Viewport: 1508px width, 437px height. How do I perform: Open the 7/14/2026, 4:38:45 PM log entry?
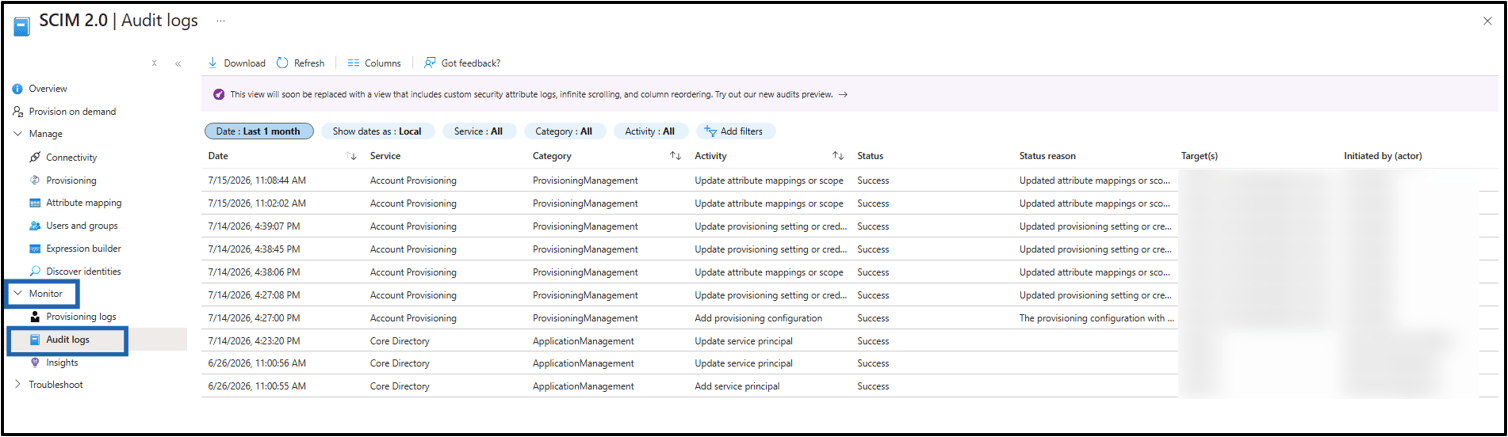[254, 249]
